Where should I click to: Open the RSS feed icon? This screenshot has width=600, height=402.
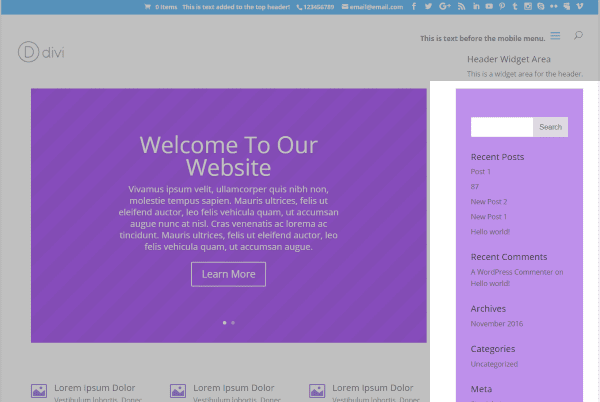click(461, 7)
